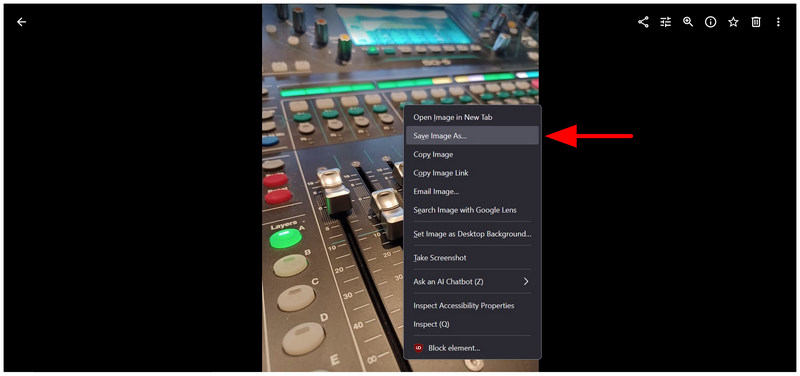Click the Zoom magnifier icon
Image resolution: width=800 pixels, height=376 pixels.
pyautogui.click(x=688, y=22)
